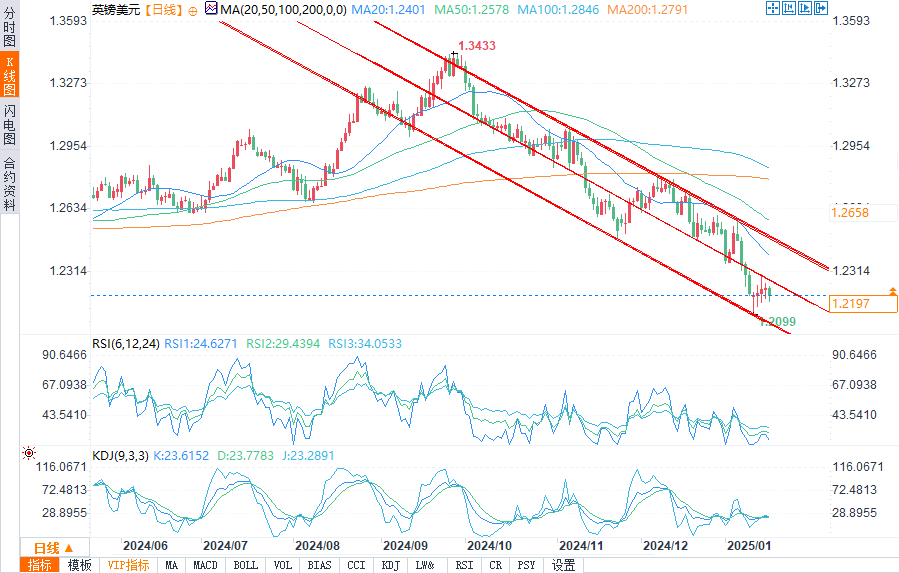This screenshot has width=899, height=573.
Task: Apply the MACD indicator
Action: tap(205, 565)
